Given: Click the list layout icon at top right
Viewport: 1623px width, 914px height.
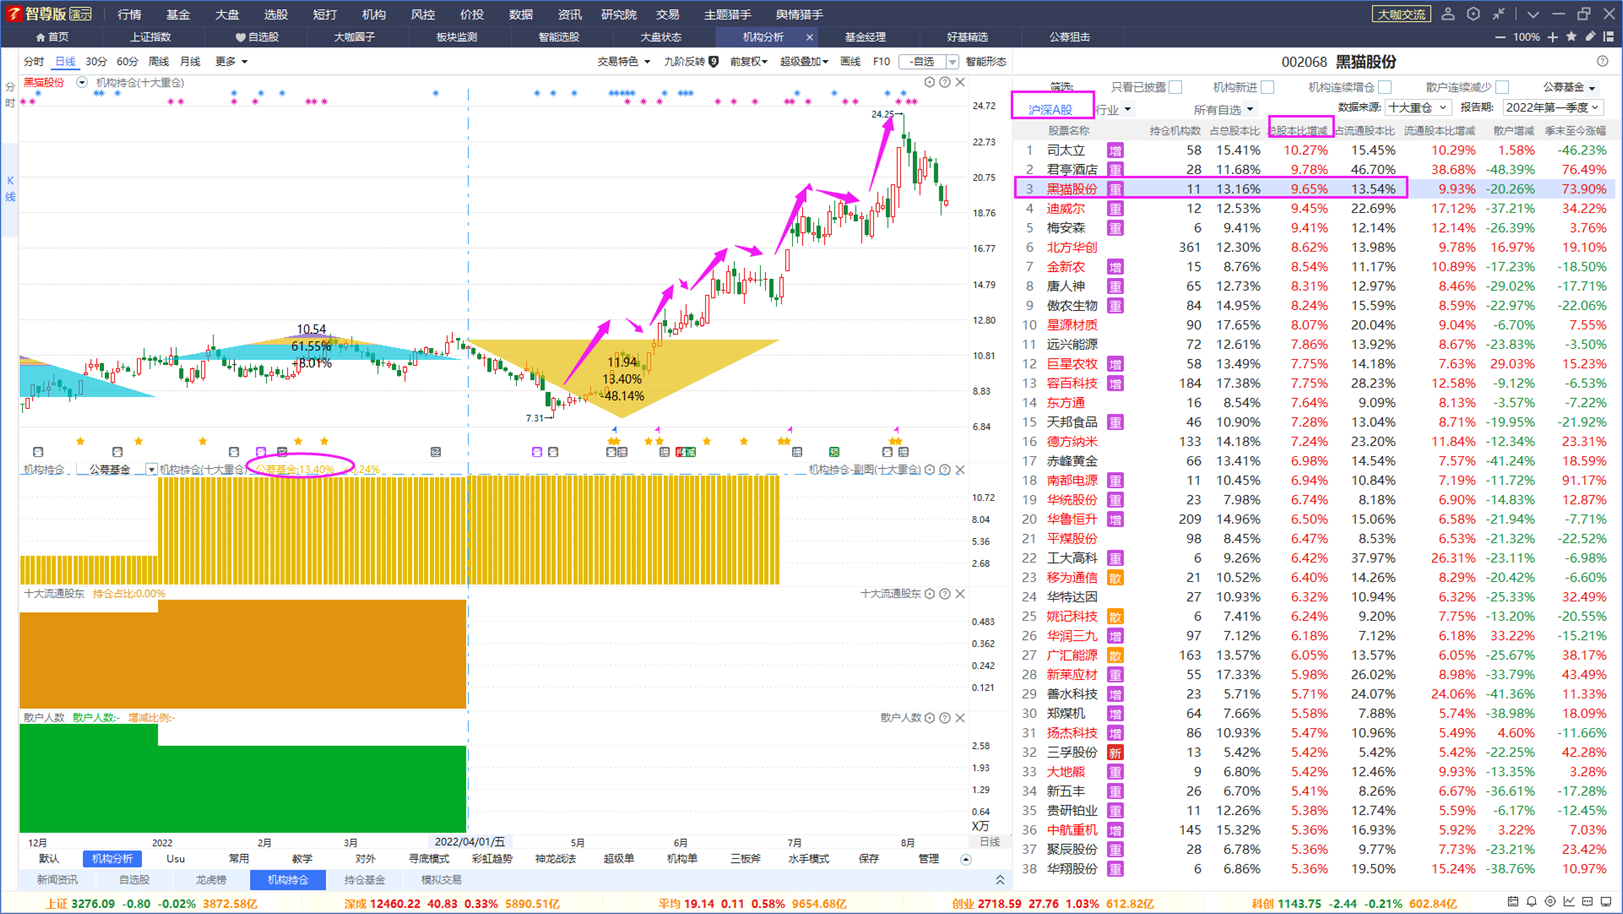Looking at the screenshot, I should [1609, 37].
